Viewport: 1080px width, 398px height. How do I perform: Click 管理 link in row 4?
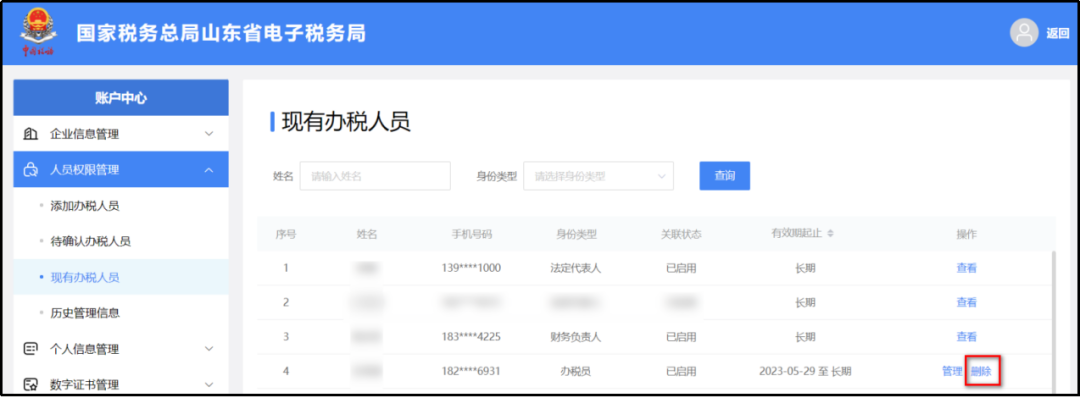click(x=952, y=371)
